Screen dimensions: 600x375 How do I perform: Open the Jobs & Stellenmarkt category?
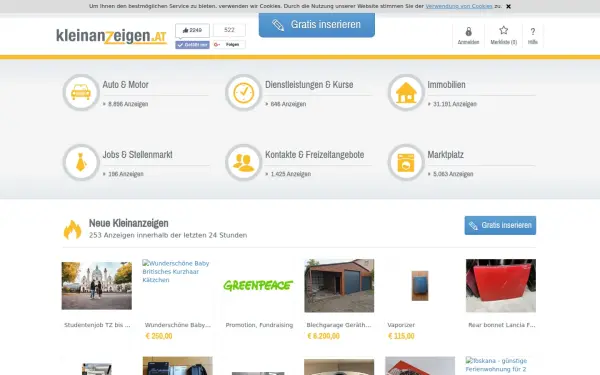pos(137,155)
